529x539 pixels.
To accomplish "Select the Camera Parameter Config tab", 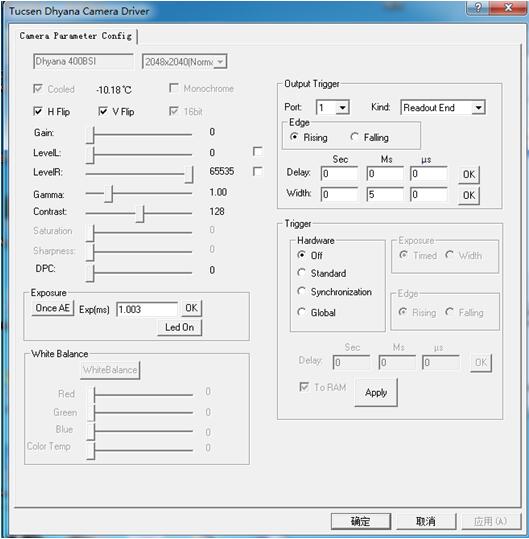I will point(76,36).
